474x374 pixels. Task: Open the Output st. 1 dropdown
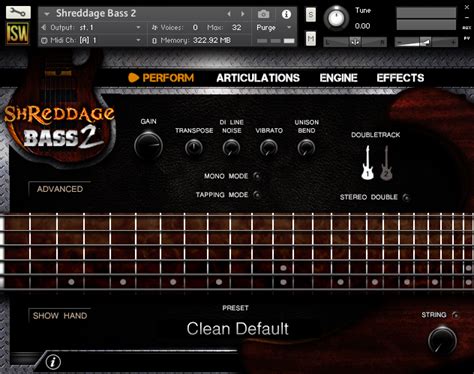point(91,27)
